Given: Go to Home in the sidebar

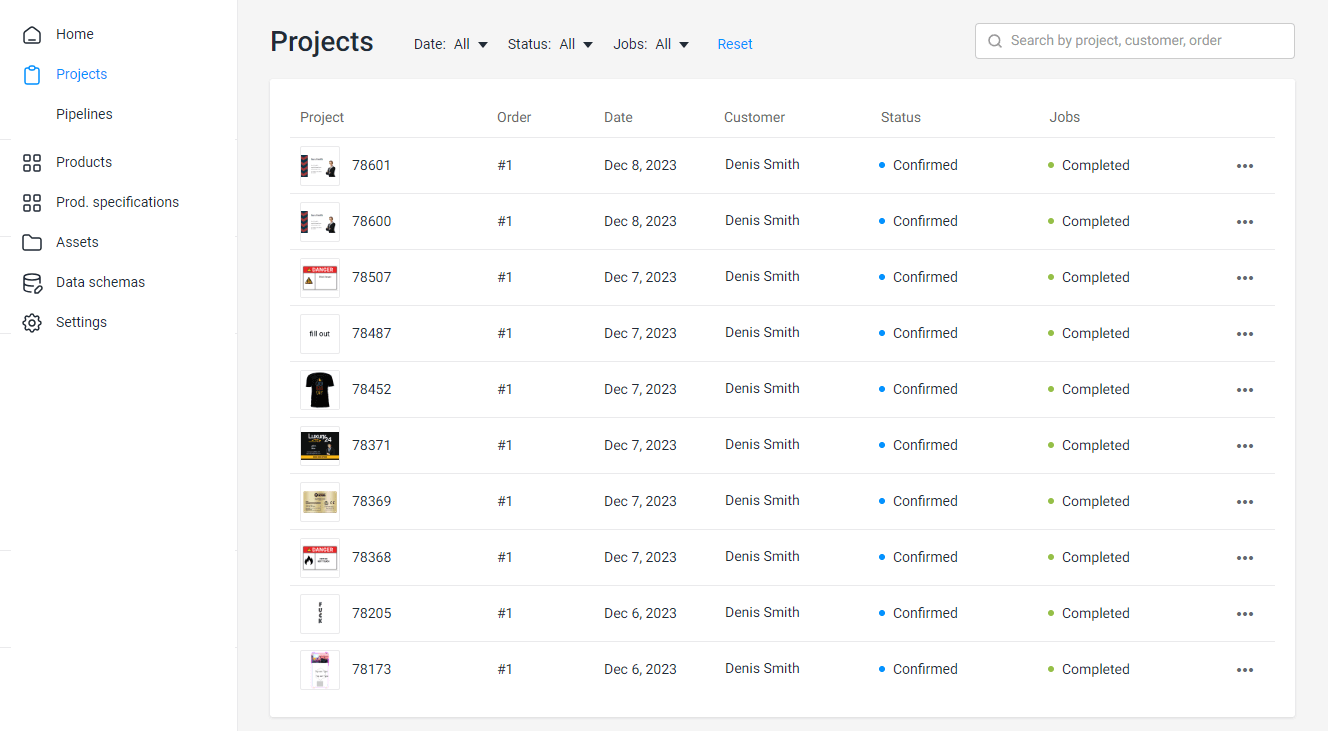Looking at the screenshot, I should [75, 34].
